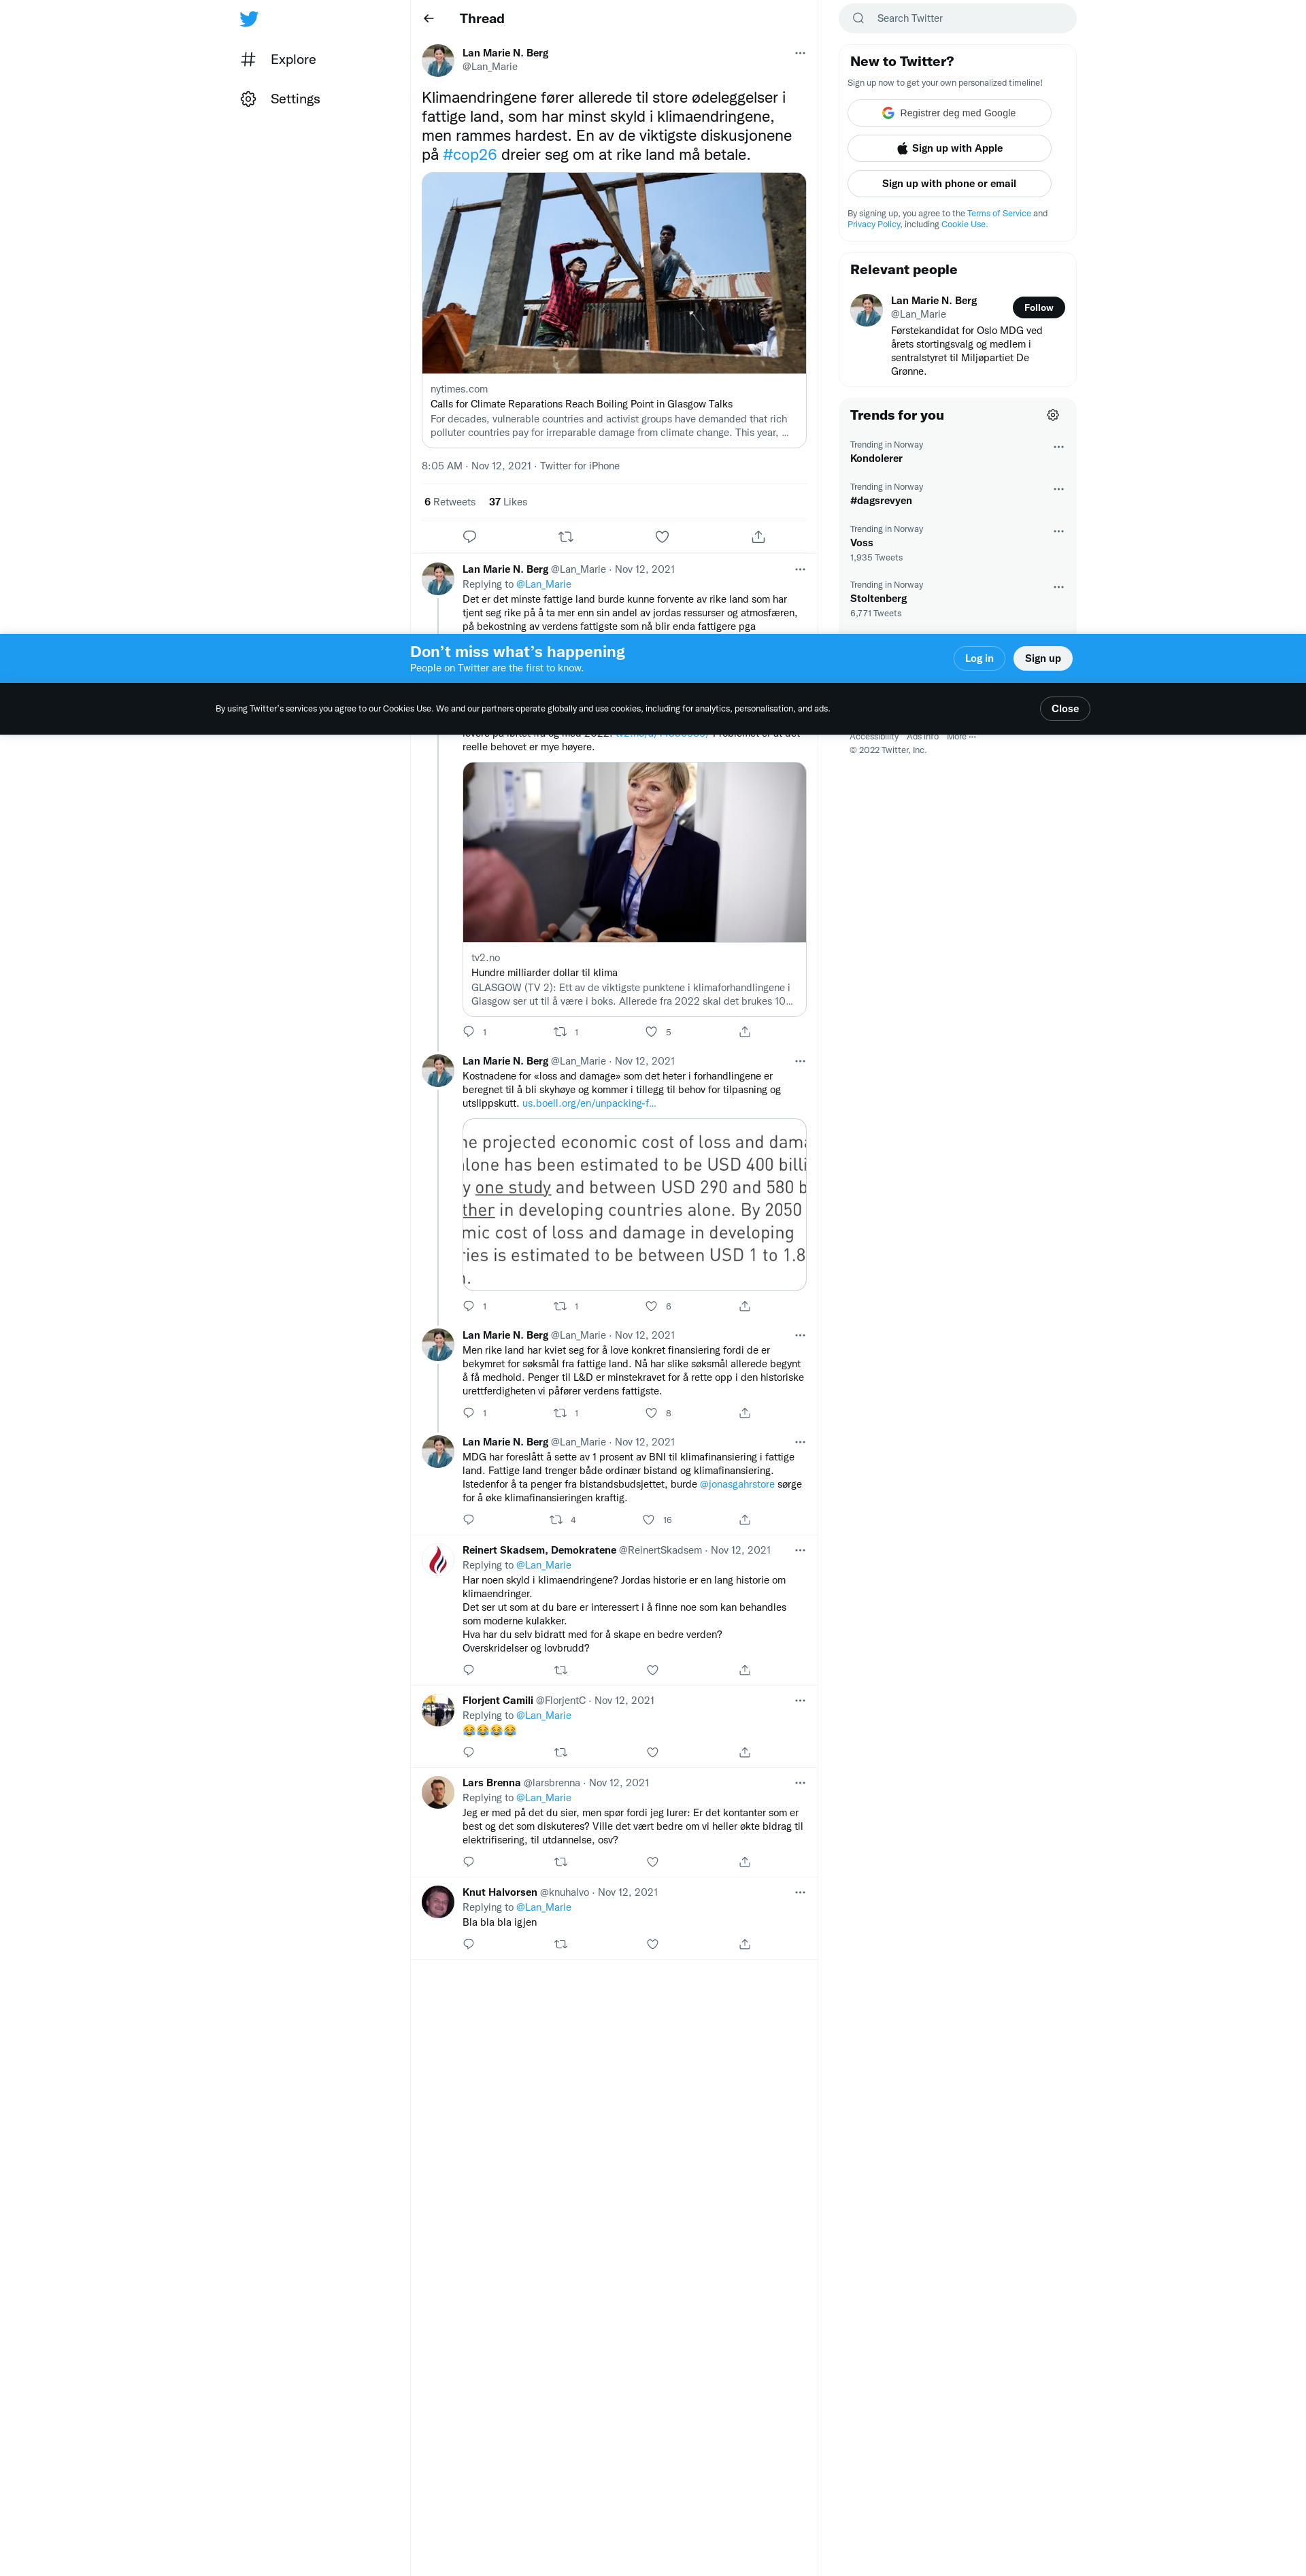Retweet Lars Brenna's reply
Screen dimensions: 1306x2576
560,1862
